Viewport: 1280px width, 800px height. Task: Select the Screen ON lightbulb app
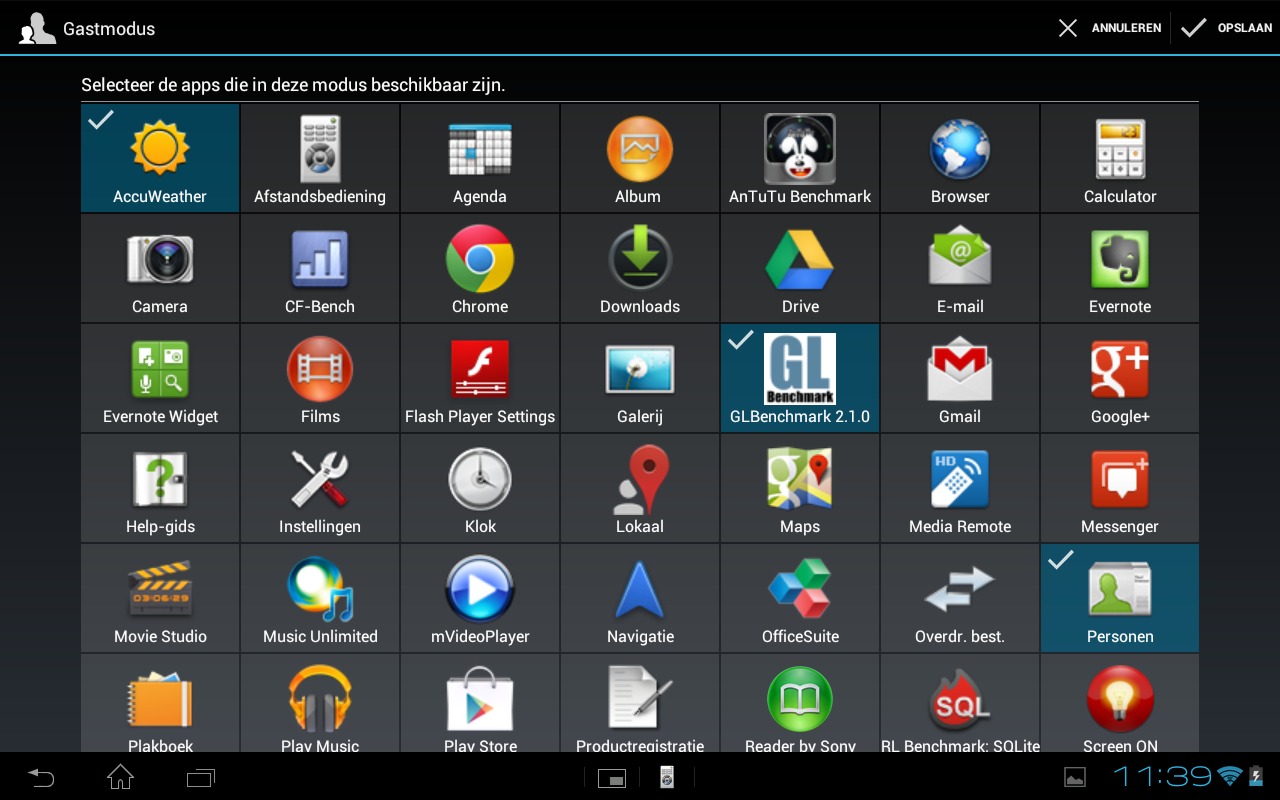(x=1120, y=703)
